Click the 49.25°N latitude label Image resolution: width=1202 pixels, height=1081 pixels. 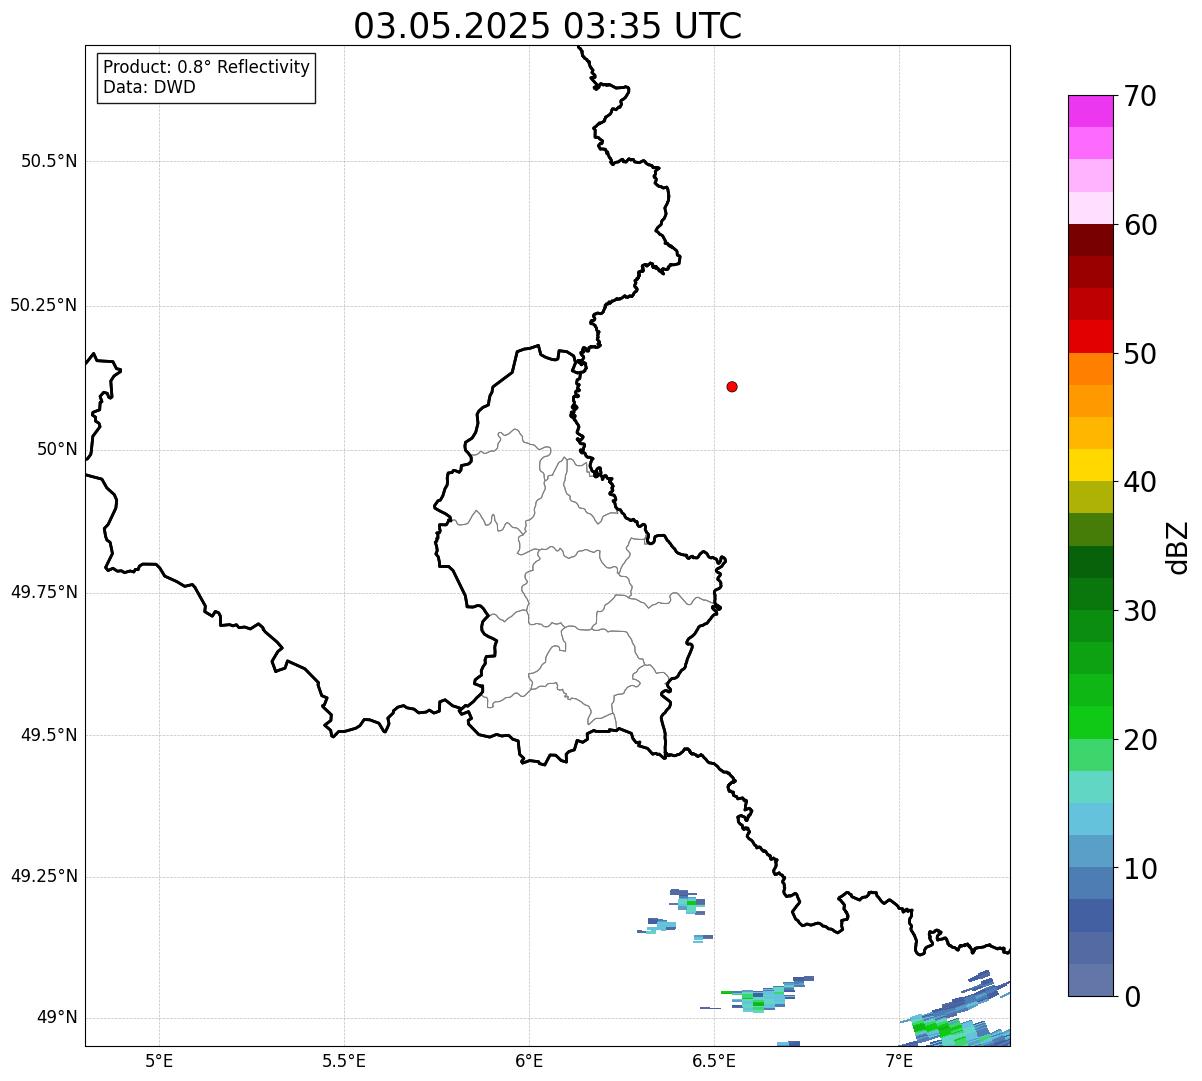click(44, 877)
